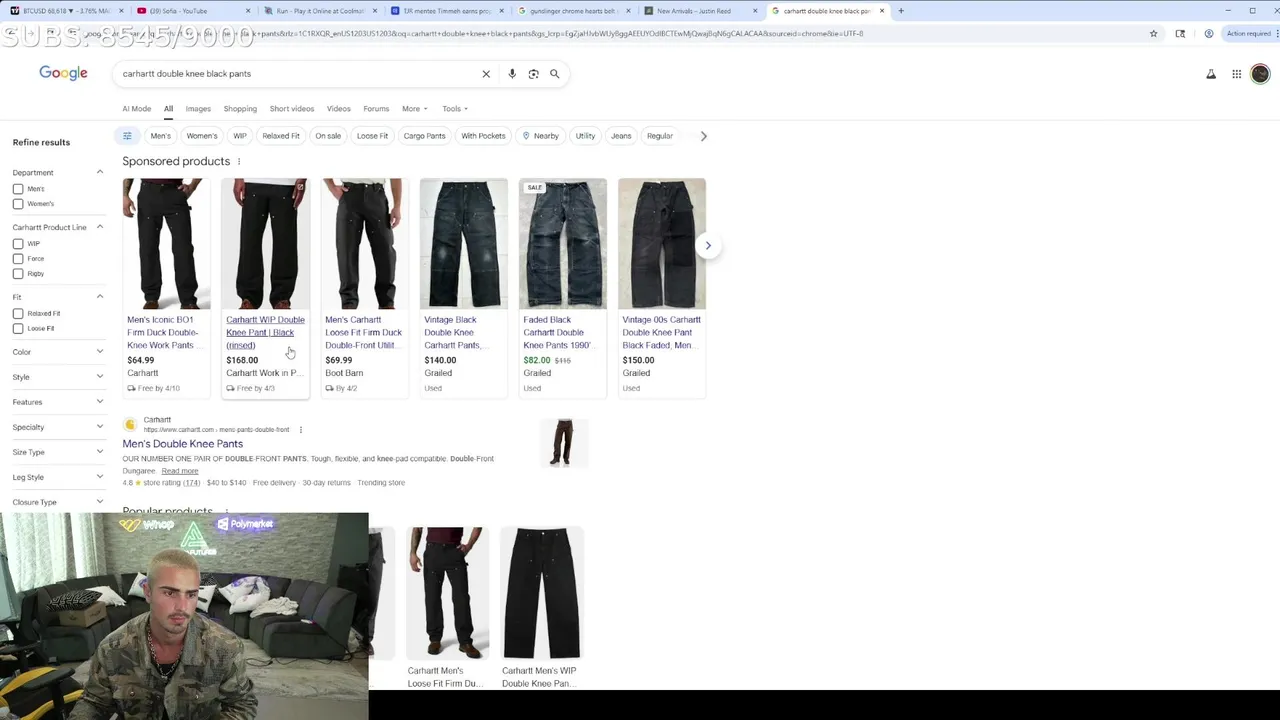
Task: Open the More search dropdown
Action: pos(414,109)
